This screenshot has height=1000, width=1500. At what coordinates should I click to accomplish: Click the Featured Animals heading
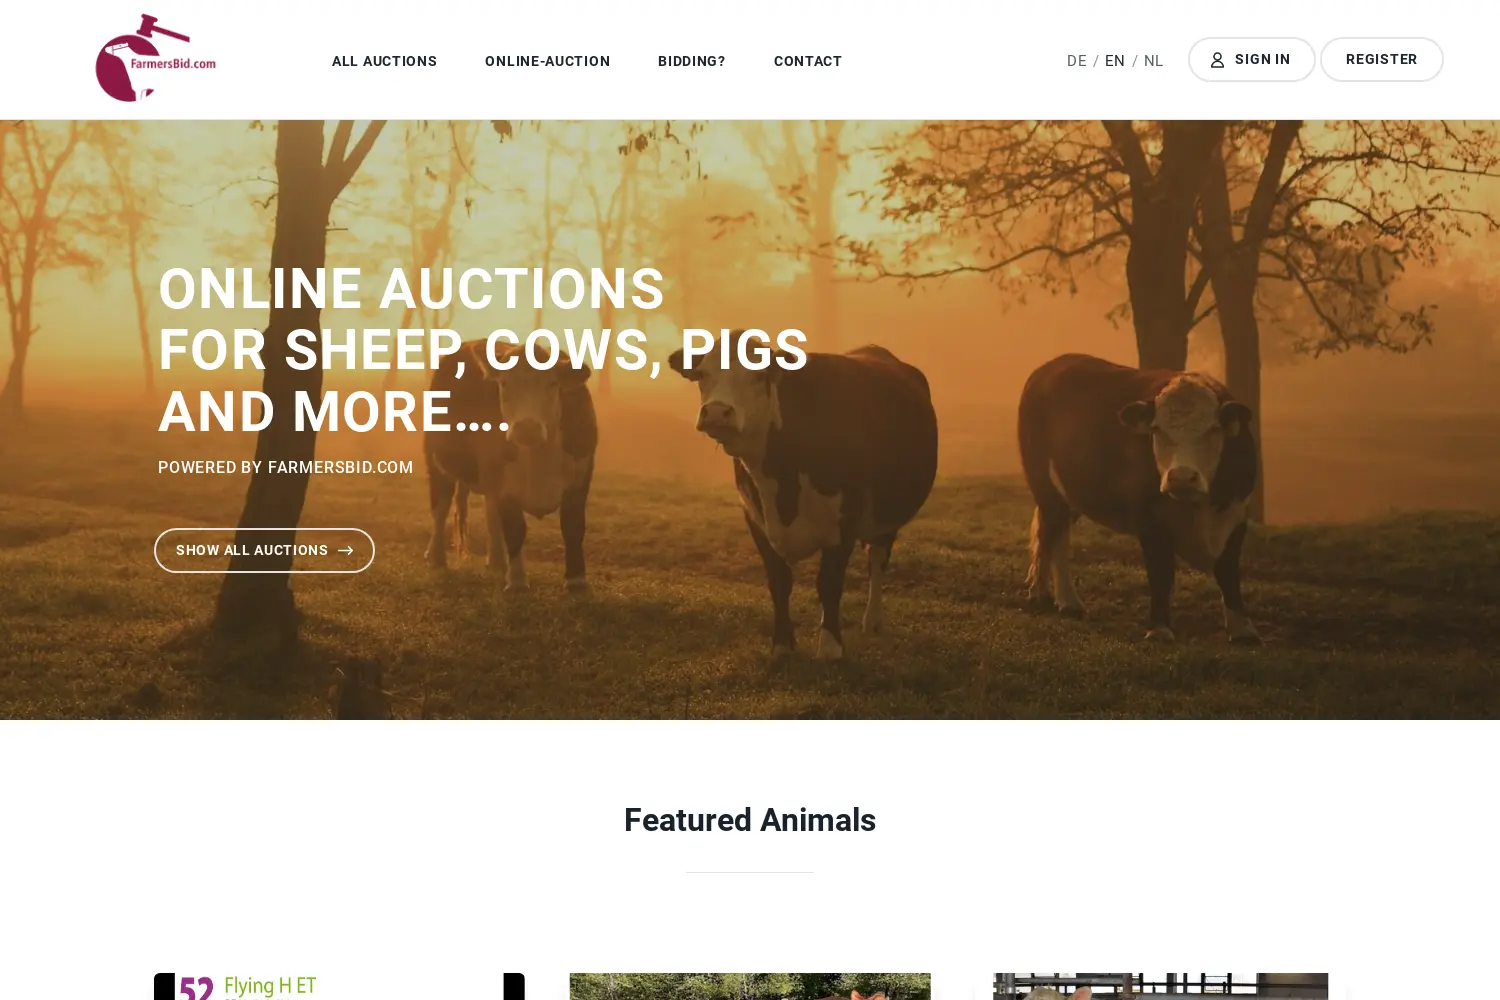750,820
